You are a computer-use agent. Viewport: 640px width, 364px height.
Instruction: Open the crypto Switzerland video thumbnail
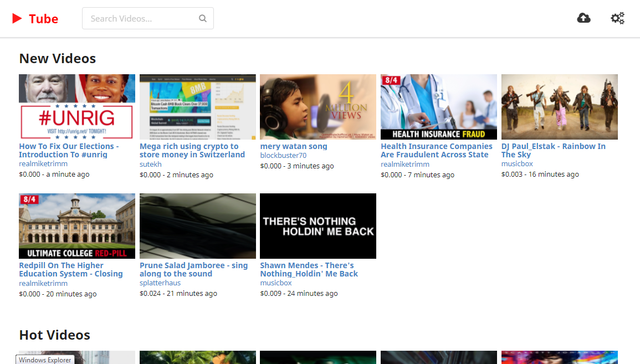(198, 107)
